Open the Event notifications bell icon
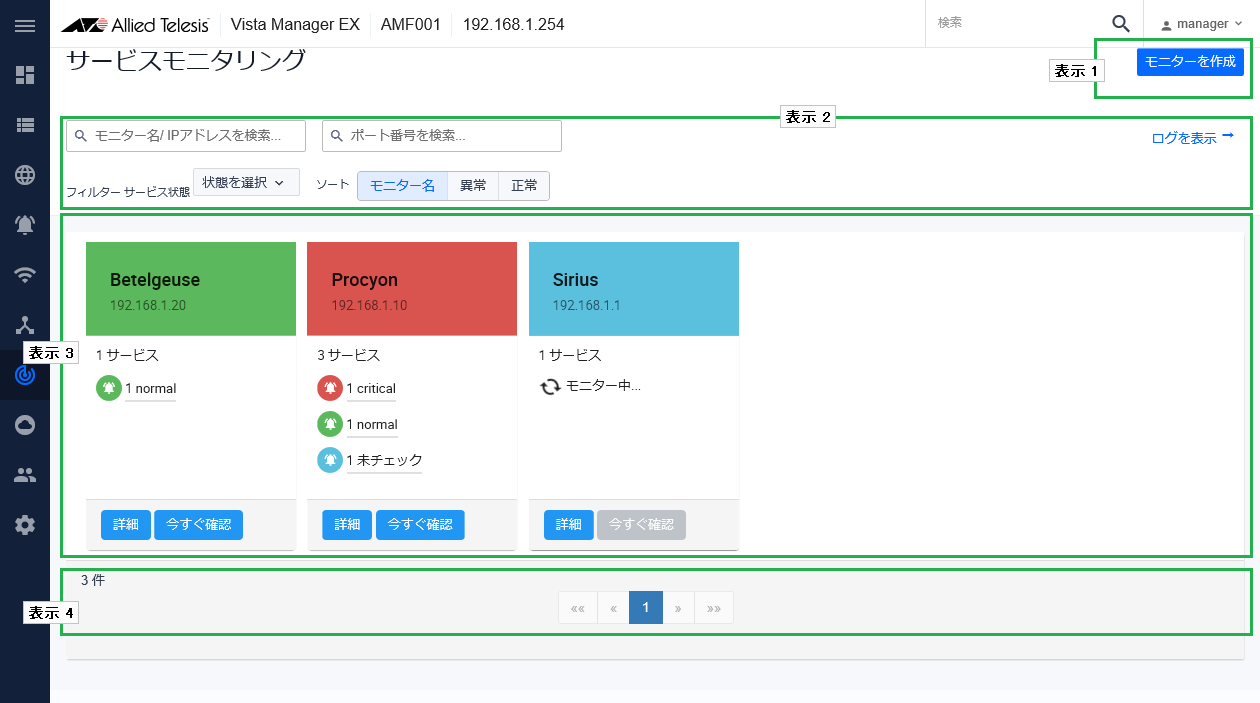 click(x=25, y=225)
